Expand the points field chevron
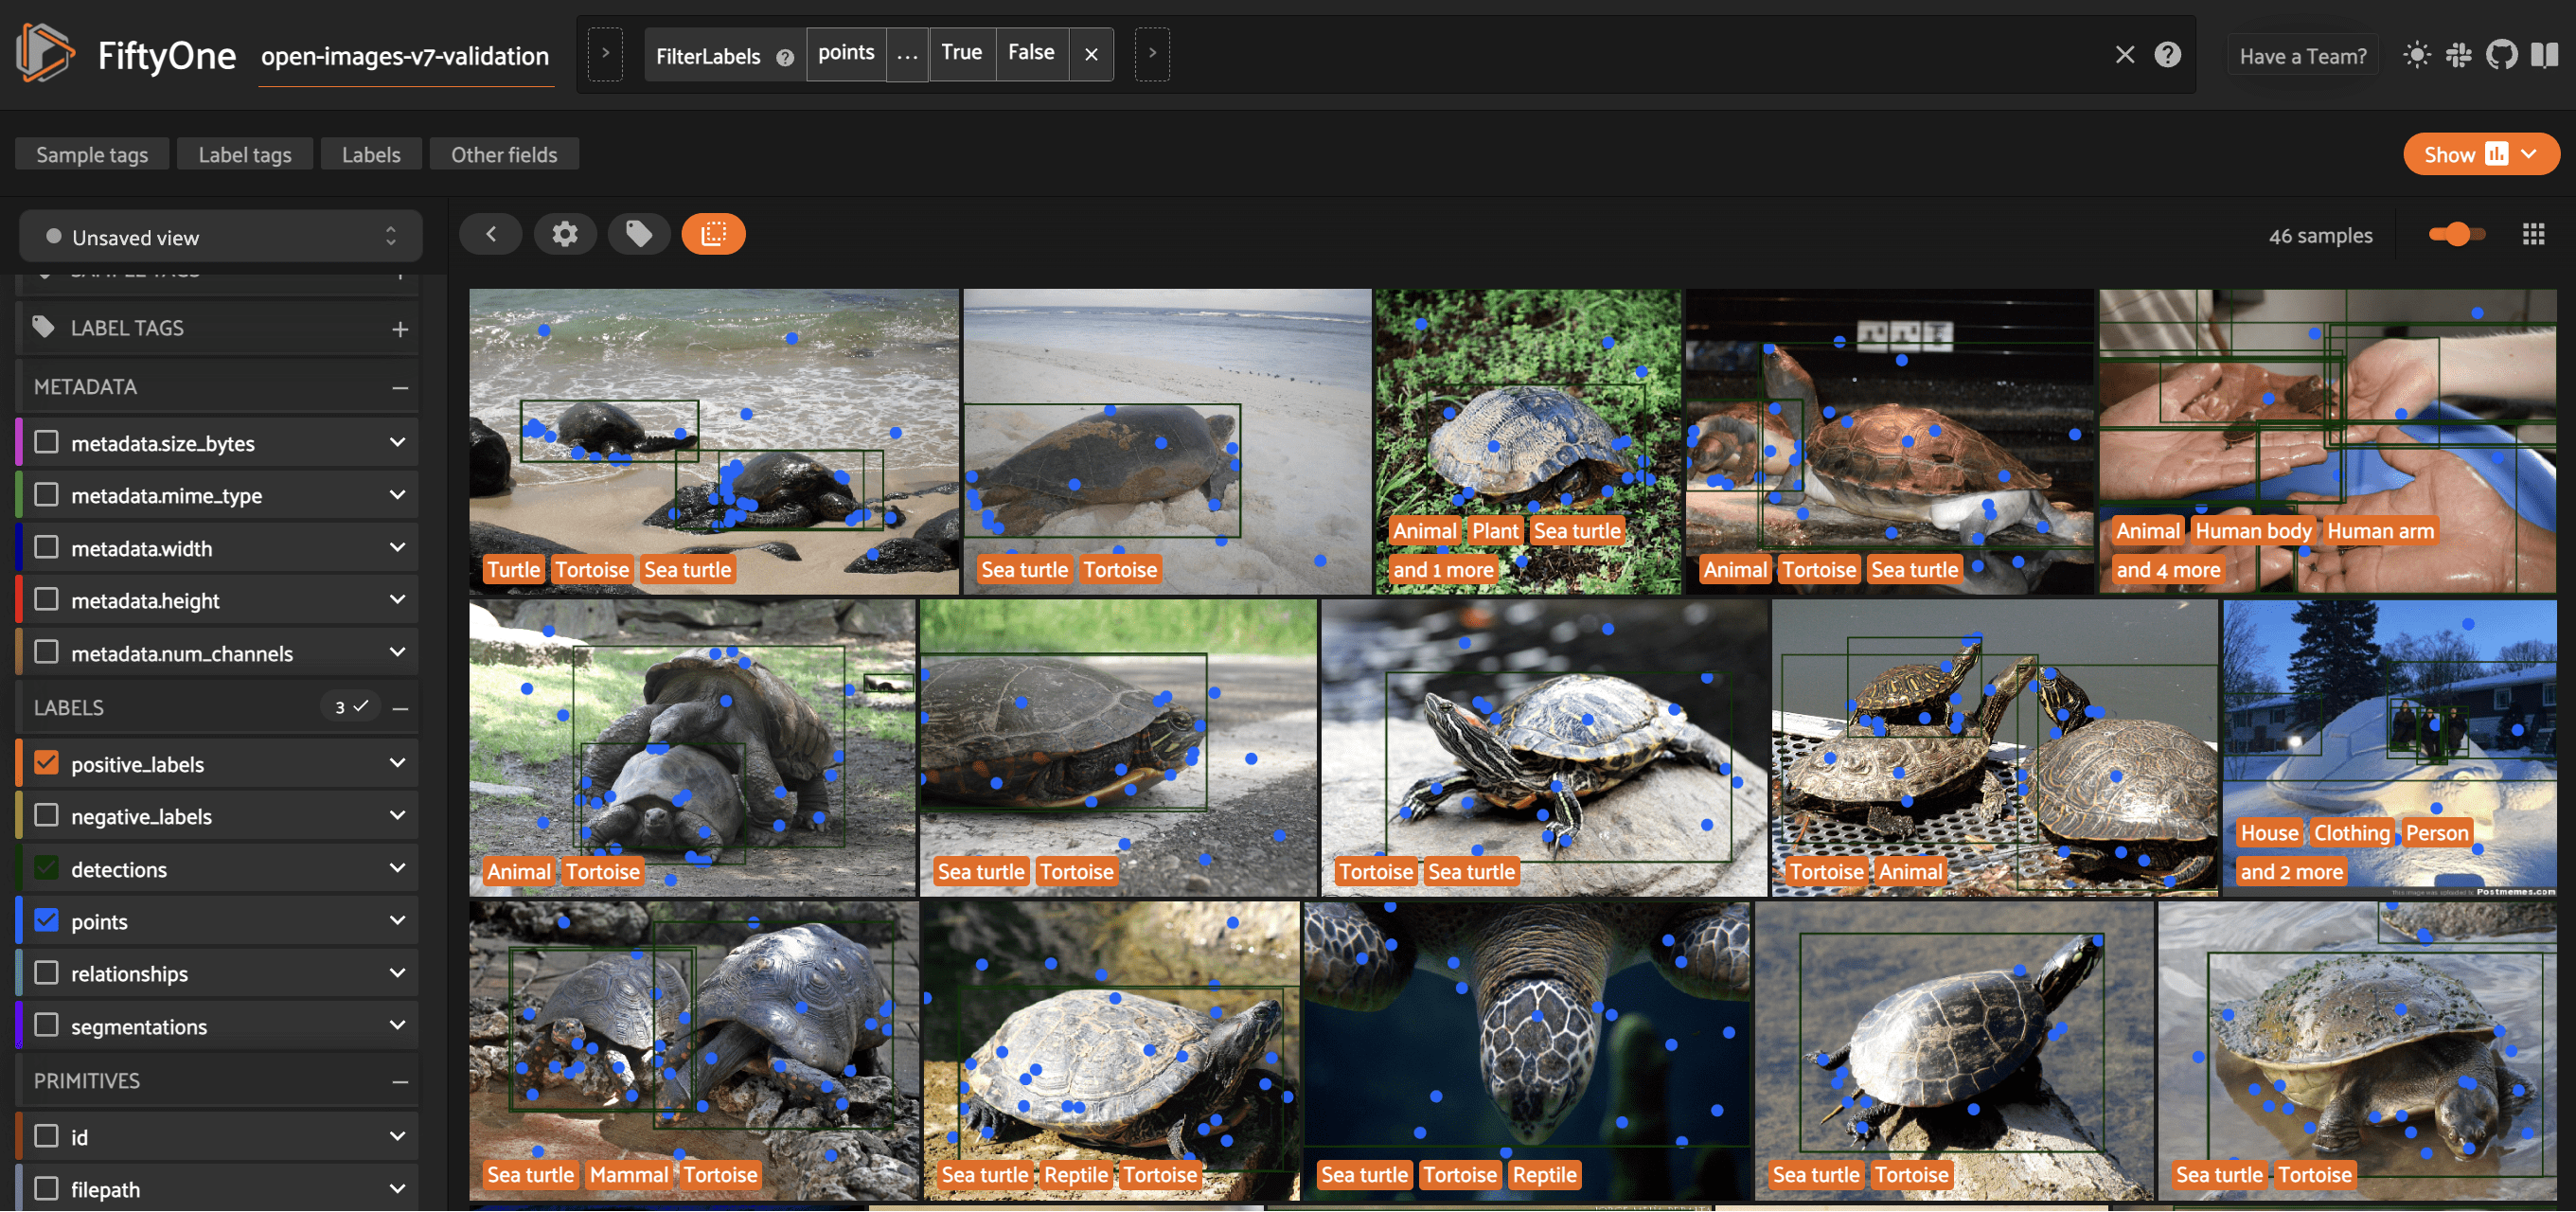Image resolution: width=2576 pixels, height=1212 pixels. 397,921
